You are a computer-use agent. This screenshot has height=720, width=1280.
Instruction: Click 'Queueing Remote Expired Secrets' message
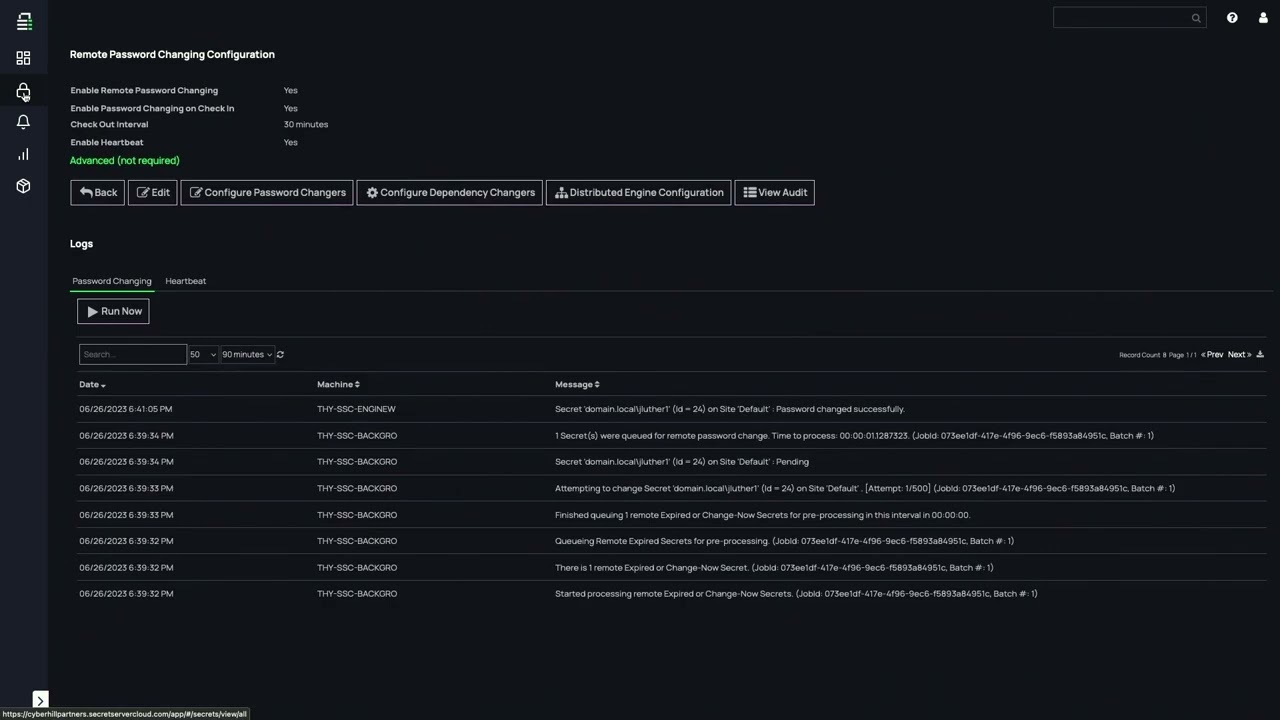[x=784, y=541]
